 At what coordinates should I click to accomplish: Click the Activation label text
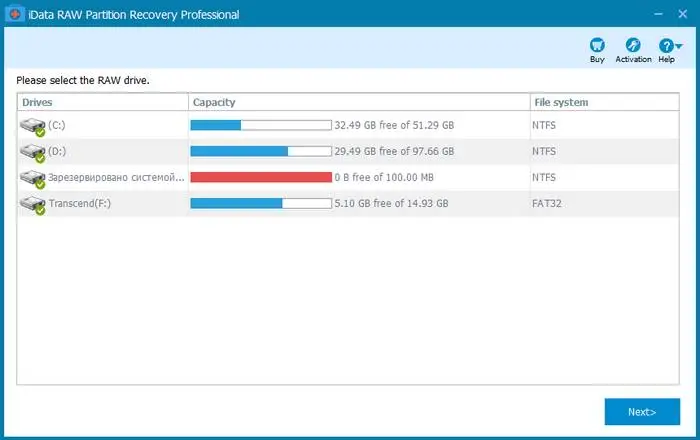coord(633,59)
